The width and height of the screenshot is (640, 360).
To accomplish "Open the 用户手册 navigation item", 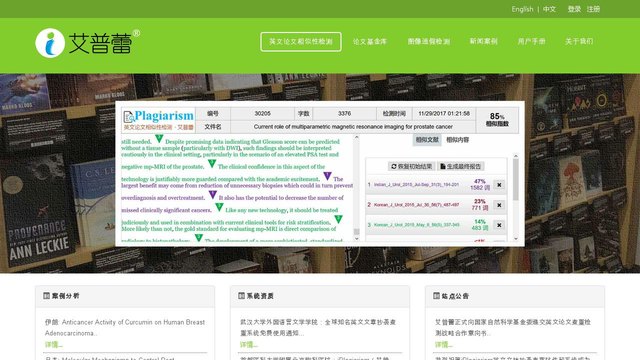I will 531,41.
